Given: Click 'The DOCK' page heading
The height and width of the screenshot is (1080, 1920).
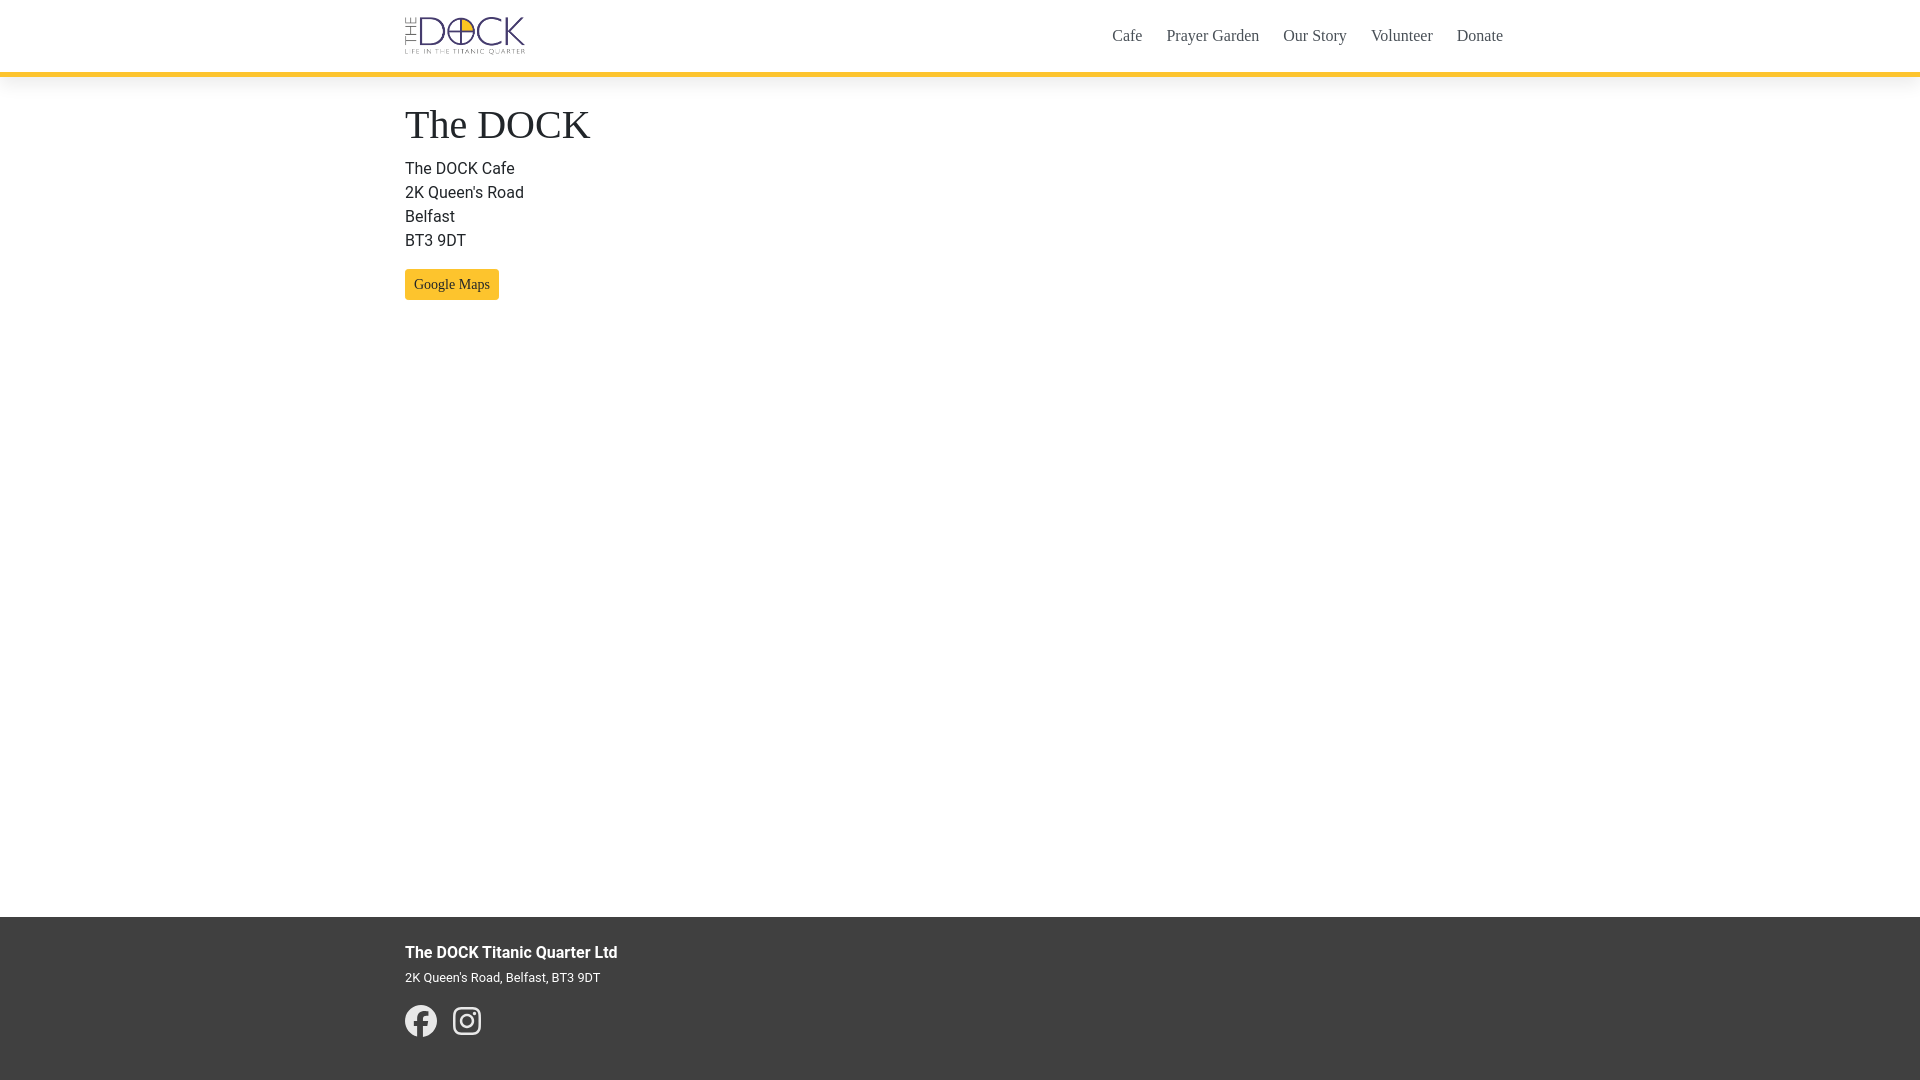Looking at the screenshot, I should [x=498, y=125].
